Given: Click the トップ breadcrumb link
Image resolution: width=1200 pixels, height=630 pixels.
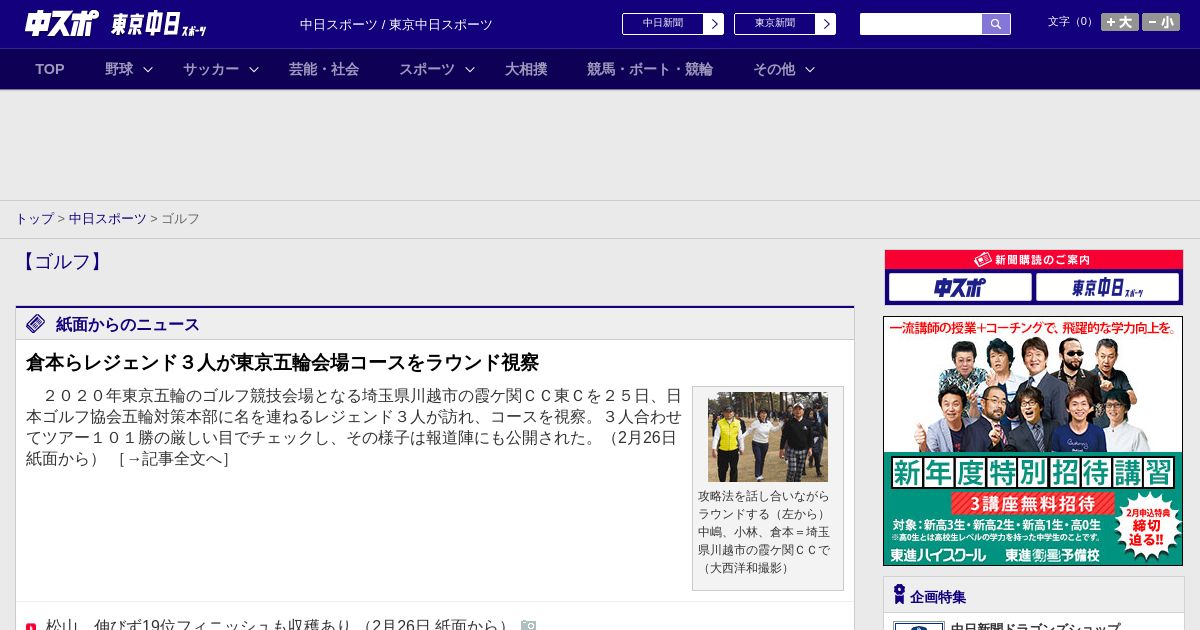Looking at the screenshot, I should click(34, 219).
